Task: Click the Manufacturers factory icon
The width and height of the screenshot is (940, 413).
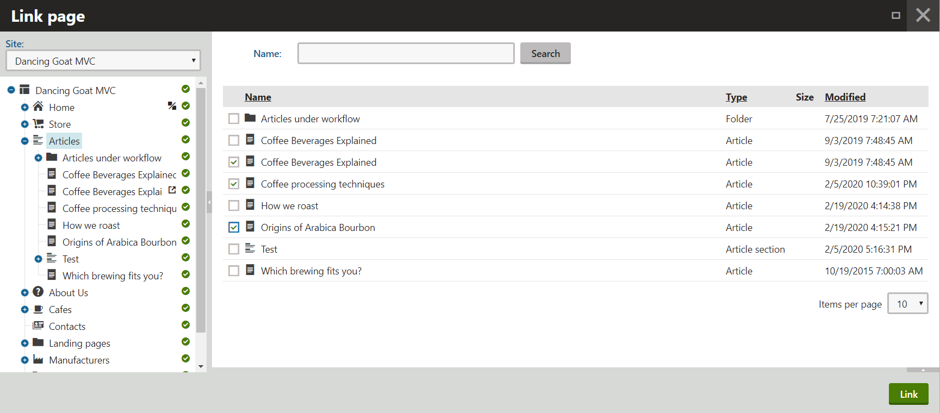Action: click(x=38, y=360)
